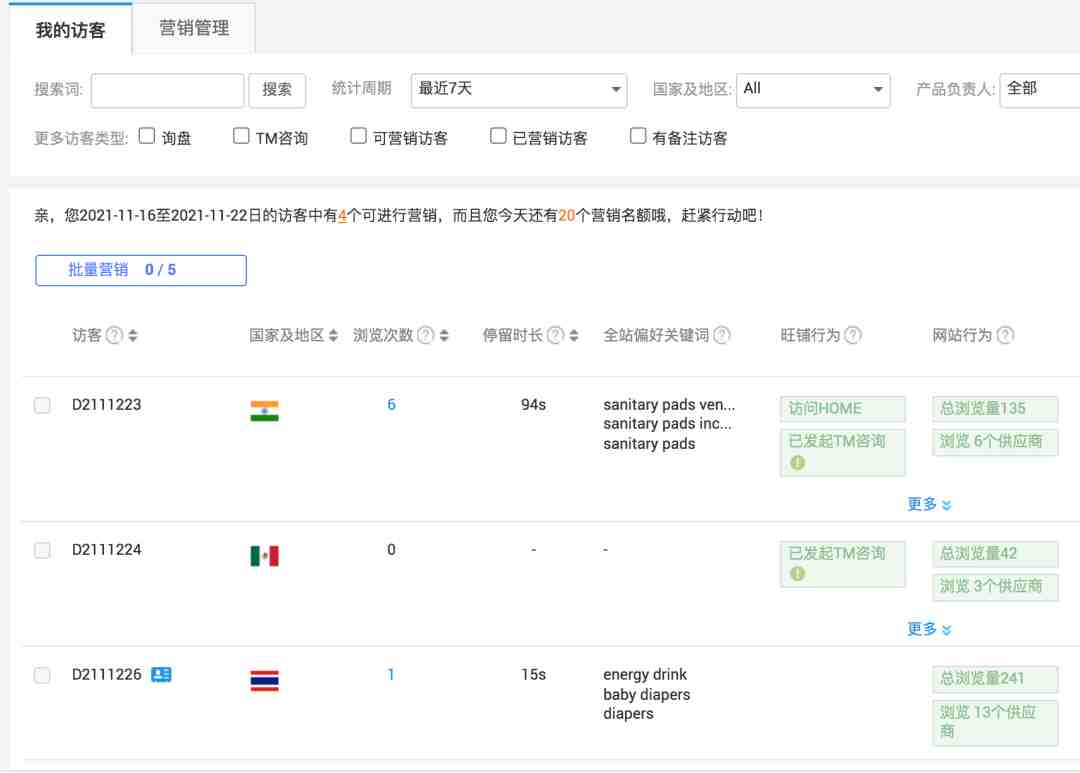The height and width of the screenshot is (773, 1080).
Task: Click the 访问HOME tag for D2111223
Action: click(842, 409)
